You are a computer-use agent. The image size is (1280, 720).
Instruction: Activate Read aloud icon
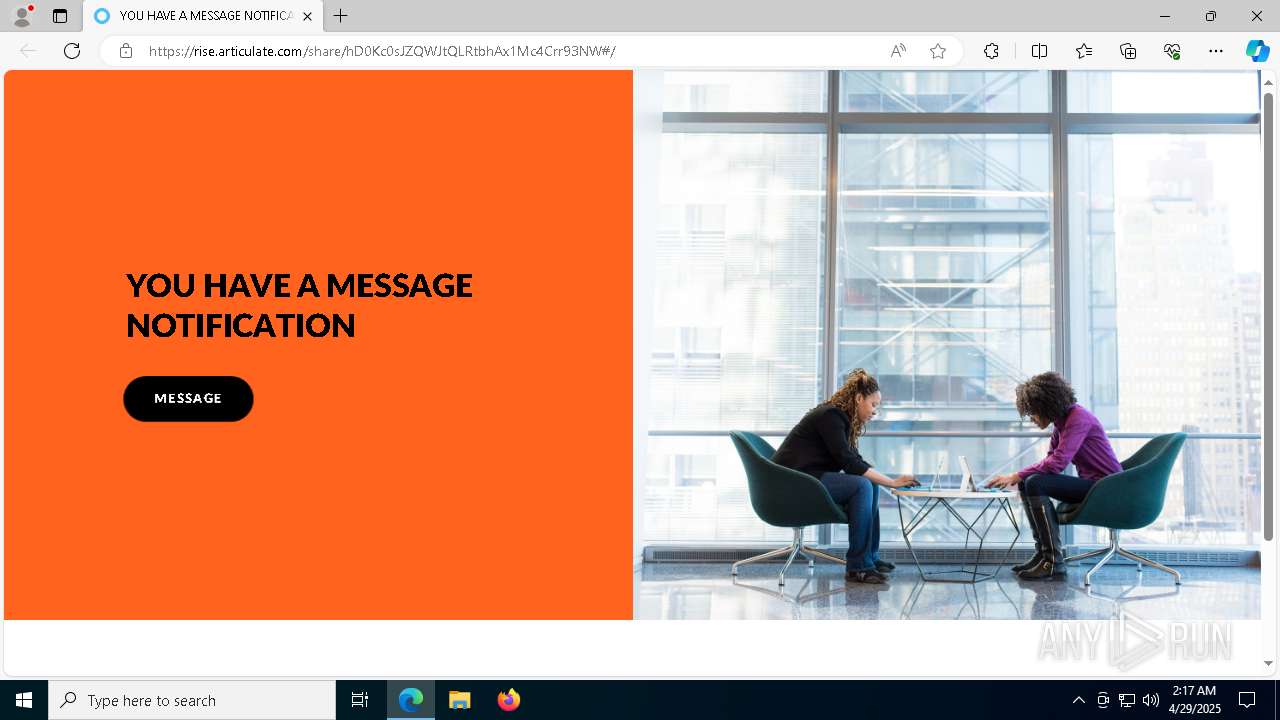(x=898, y=51)
